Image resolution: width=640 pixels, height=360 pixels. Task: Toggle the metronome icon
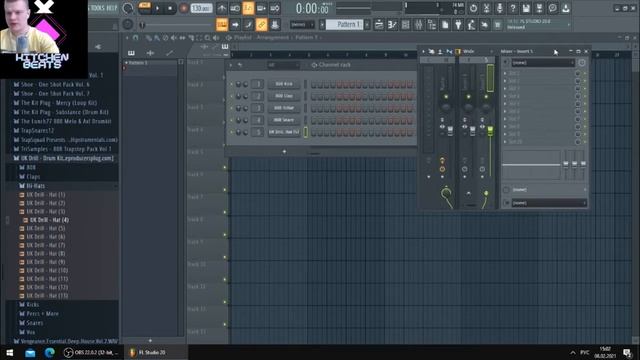[222, 8]
